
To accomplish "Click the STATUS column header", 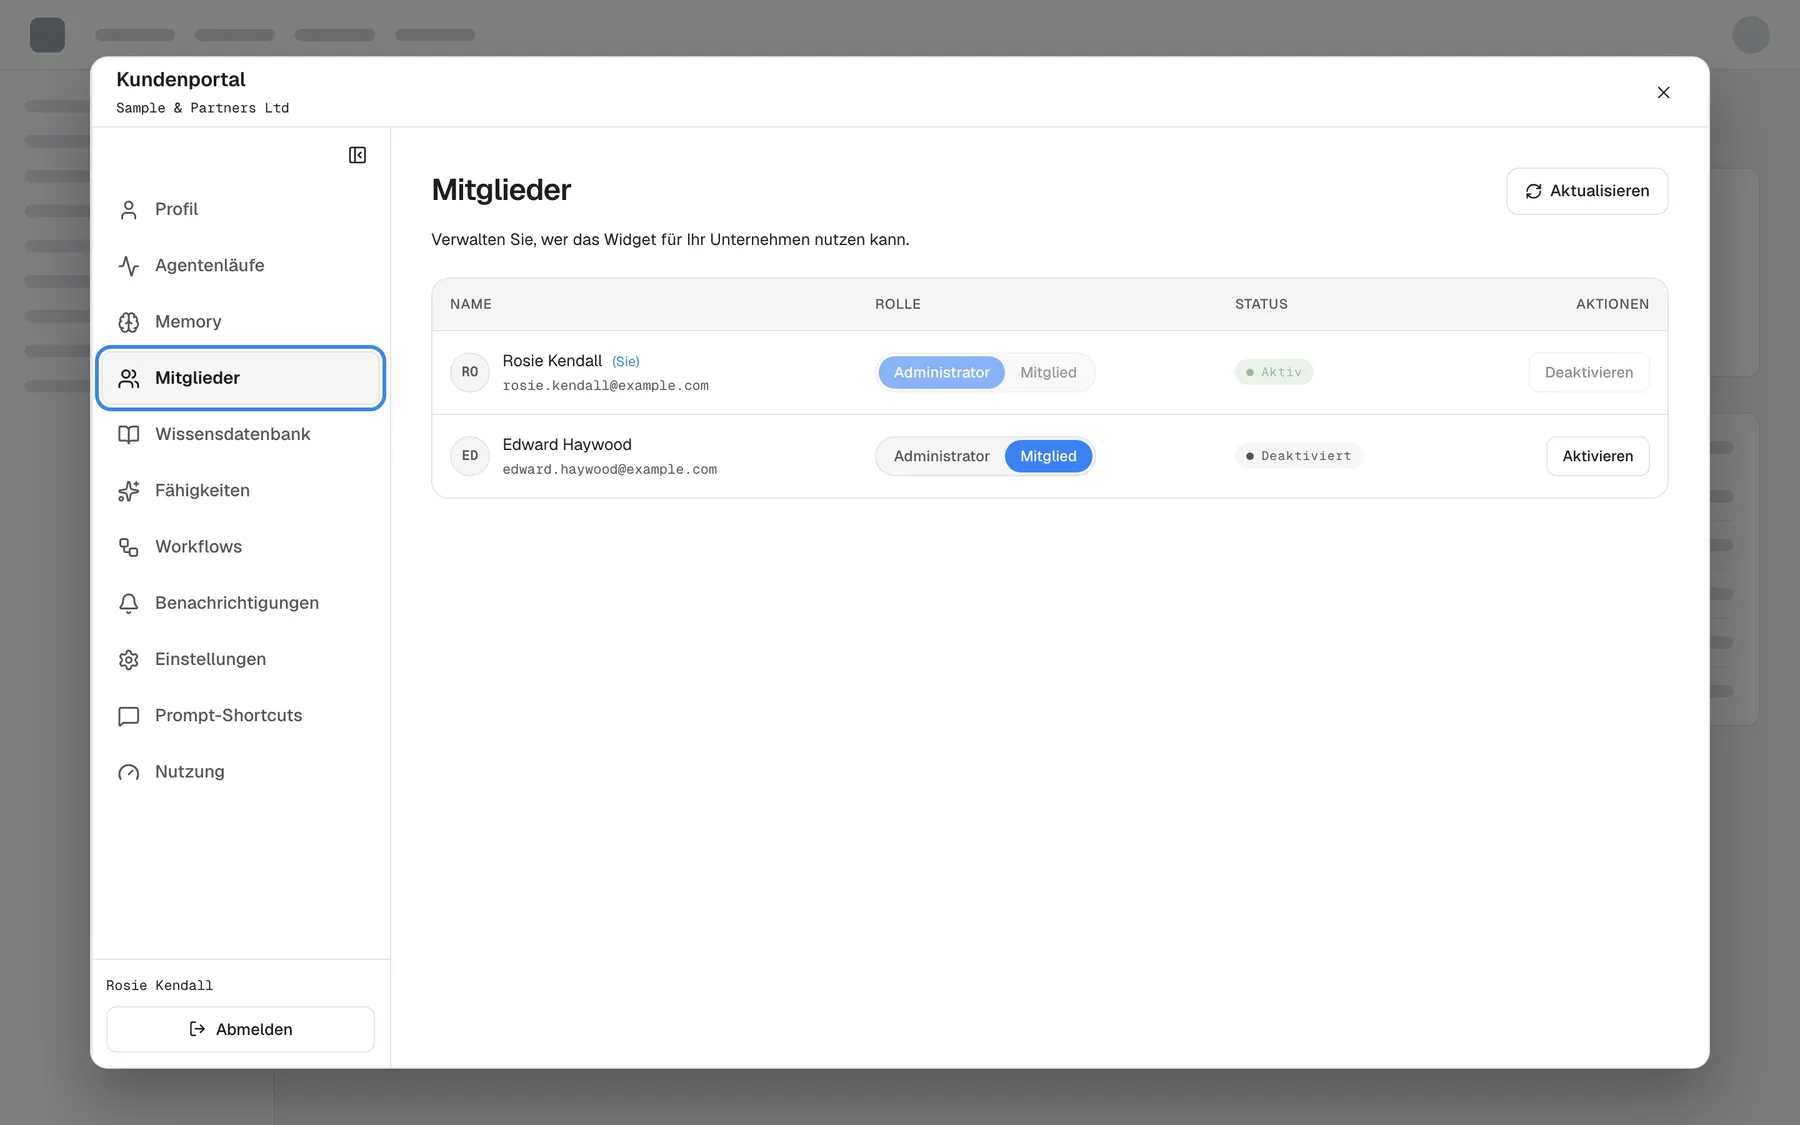I will tap(1261, 304).
